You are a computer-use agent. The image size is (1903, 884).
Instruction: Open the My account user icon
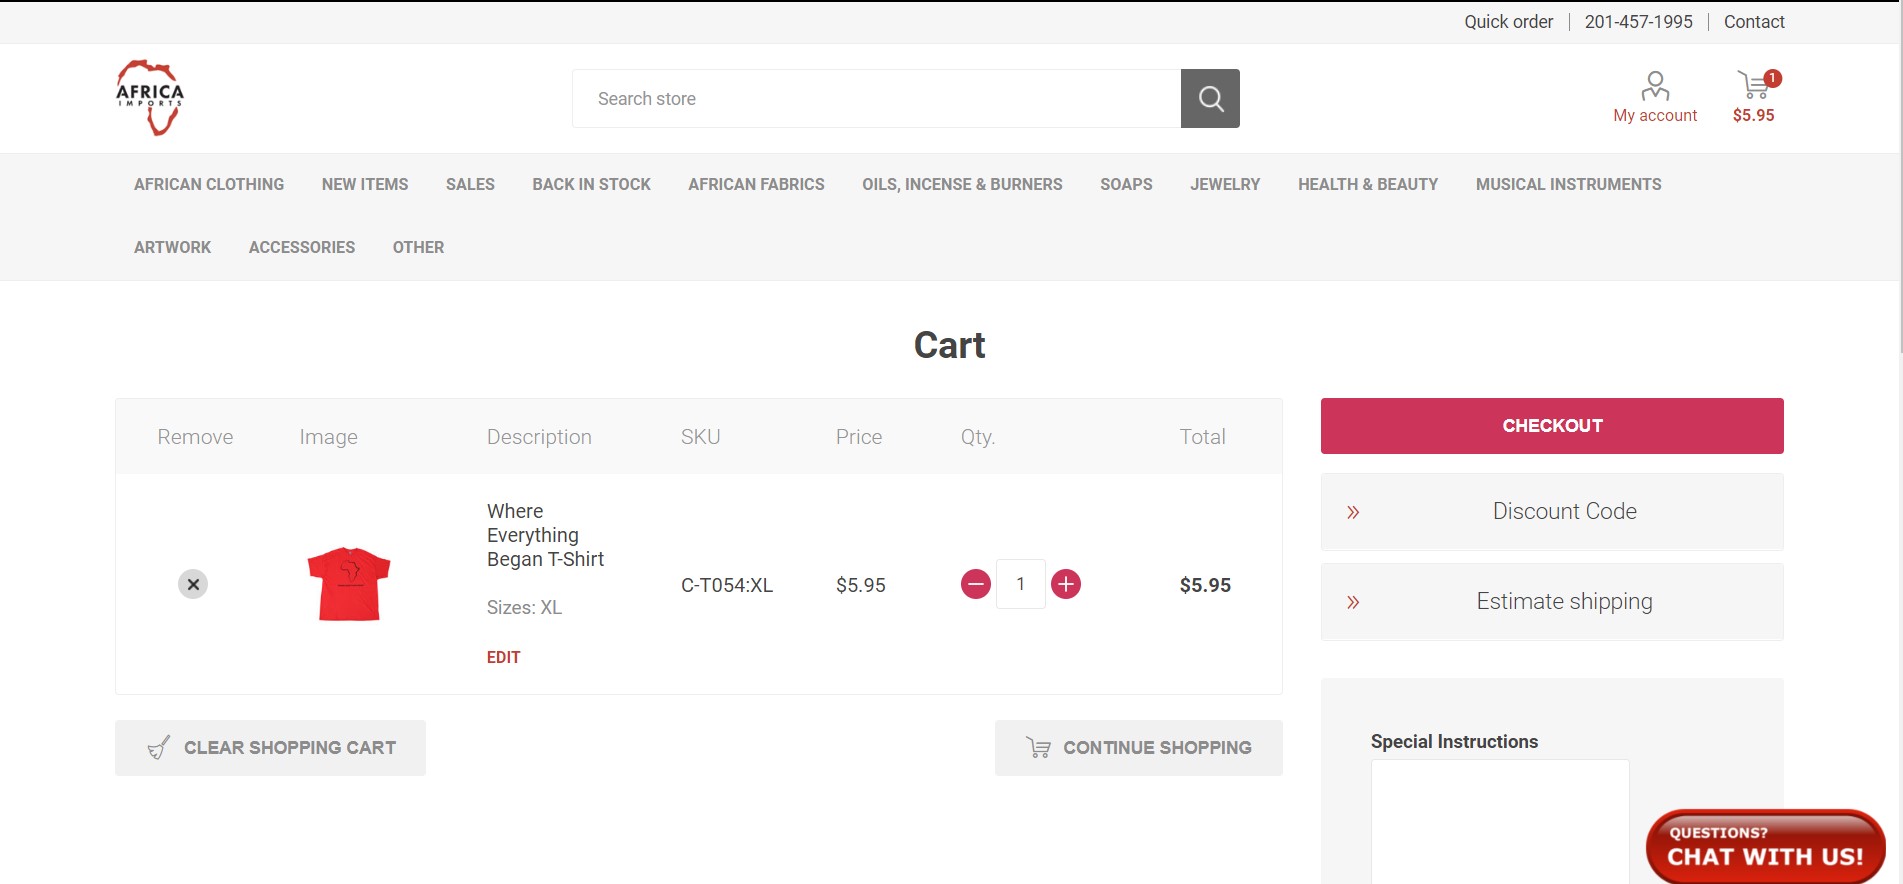pos(1655,87)
